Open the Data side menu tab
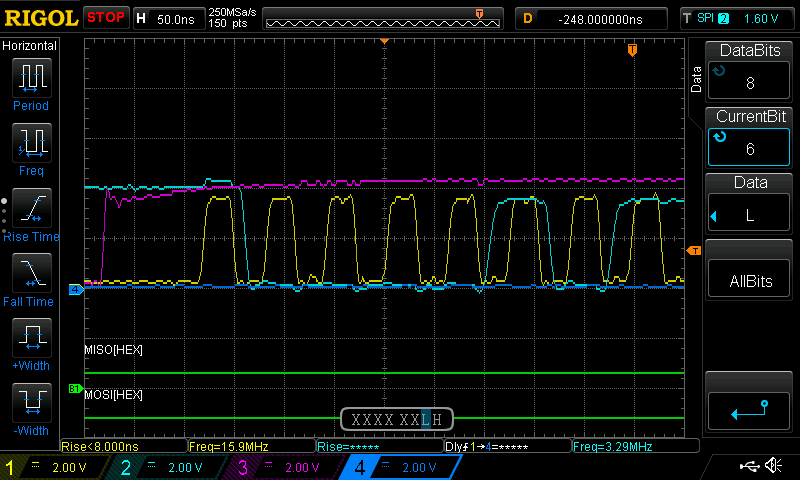The height and width of the screenshot is (480, 800). pos(696,80)
